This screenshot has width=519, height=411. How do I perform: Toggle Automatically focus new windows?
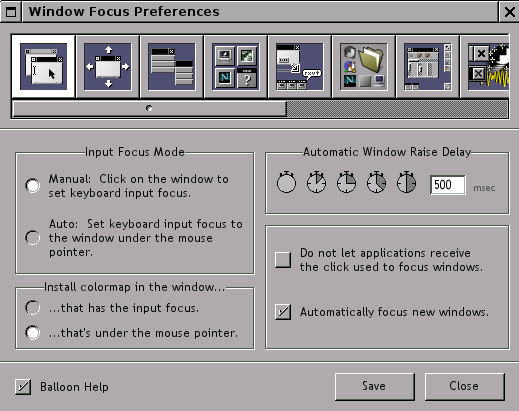pyautogui.click(x=283, y=312)
